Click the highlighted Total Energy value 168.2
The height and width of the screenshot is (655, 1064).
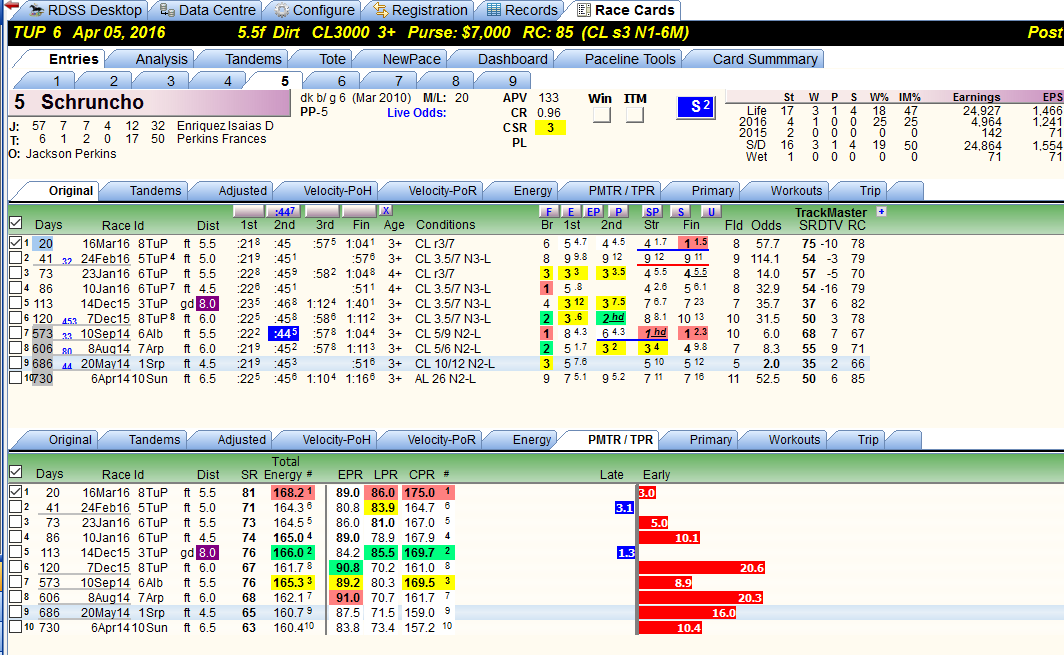292,493
